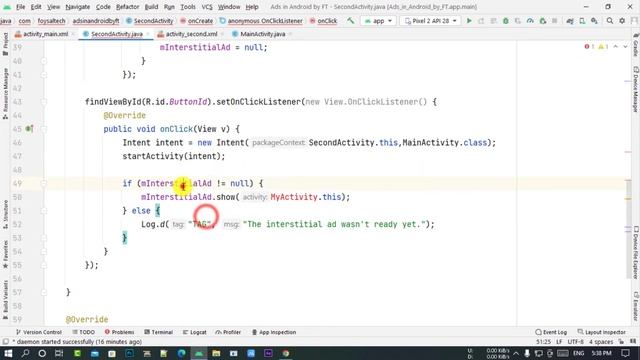Open the Layout Inspector

(602, 332)
